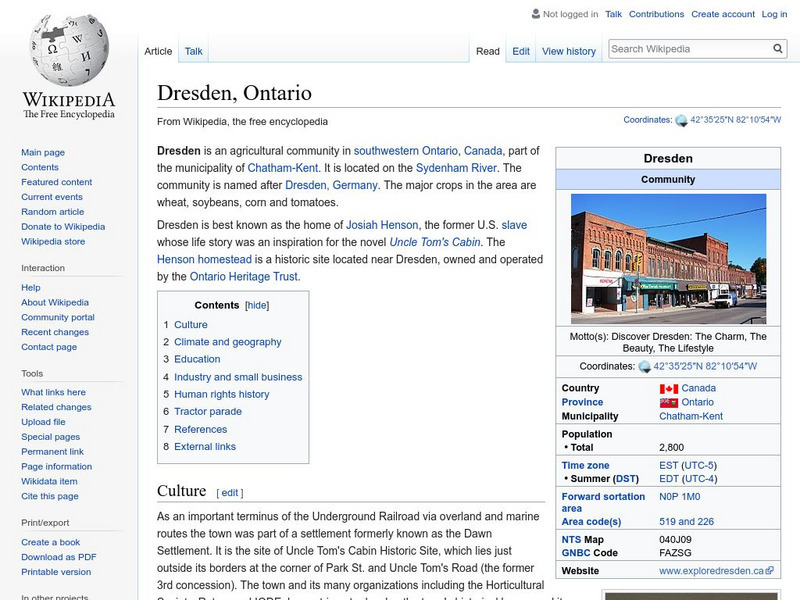The image size is (800, 600).
Task: Click the search magnifier icon
Action: tap(778, 48)
